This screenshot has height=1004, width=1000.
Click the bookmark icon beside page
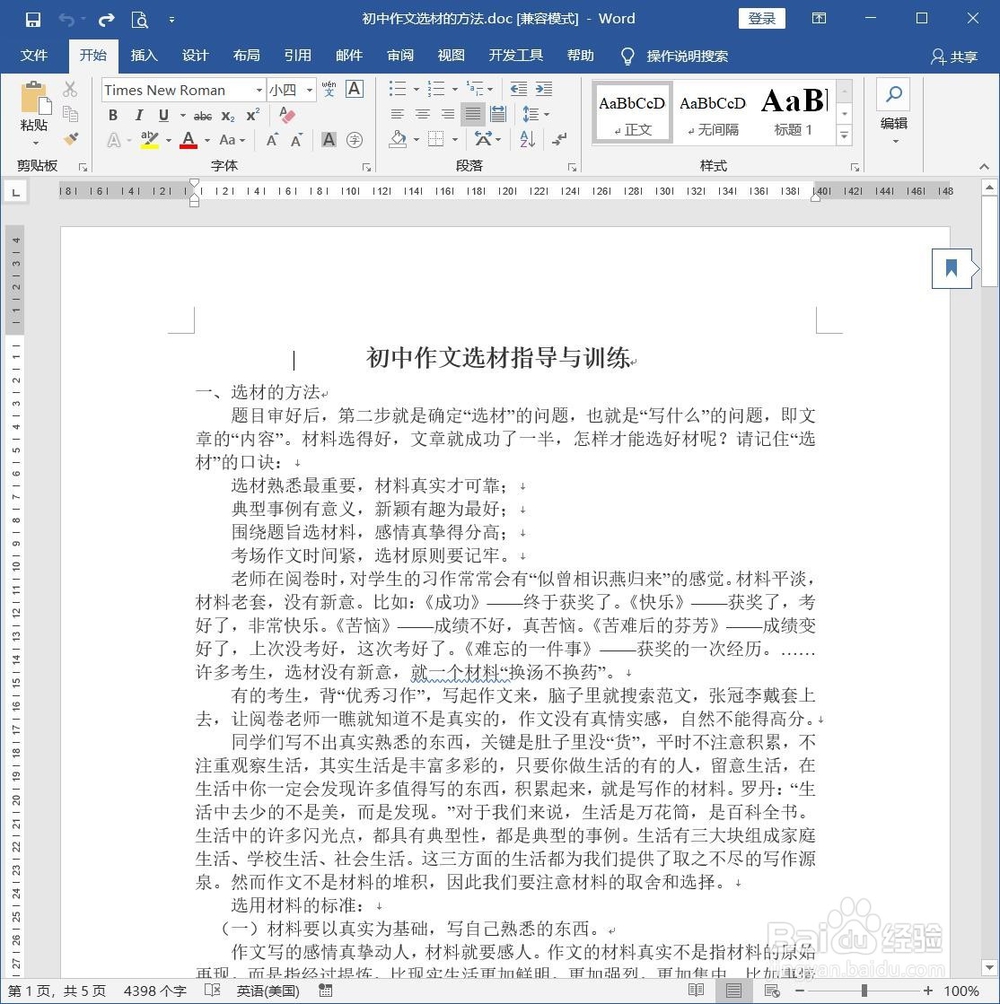click(951, 268)
